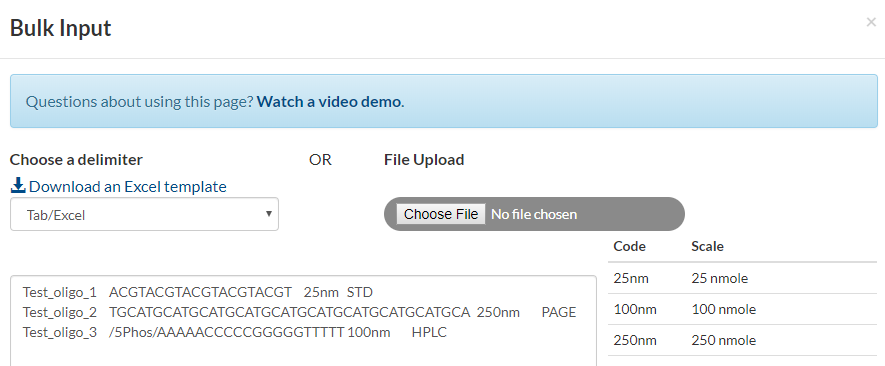Click the Choose File button

441,214
